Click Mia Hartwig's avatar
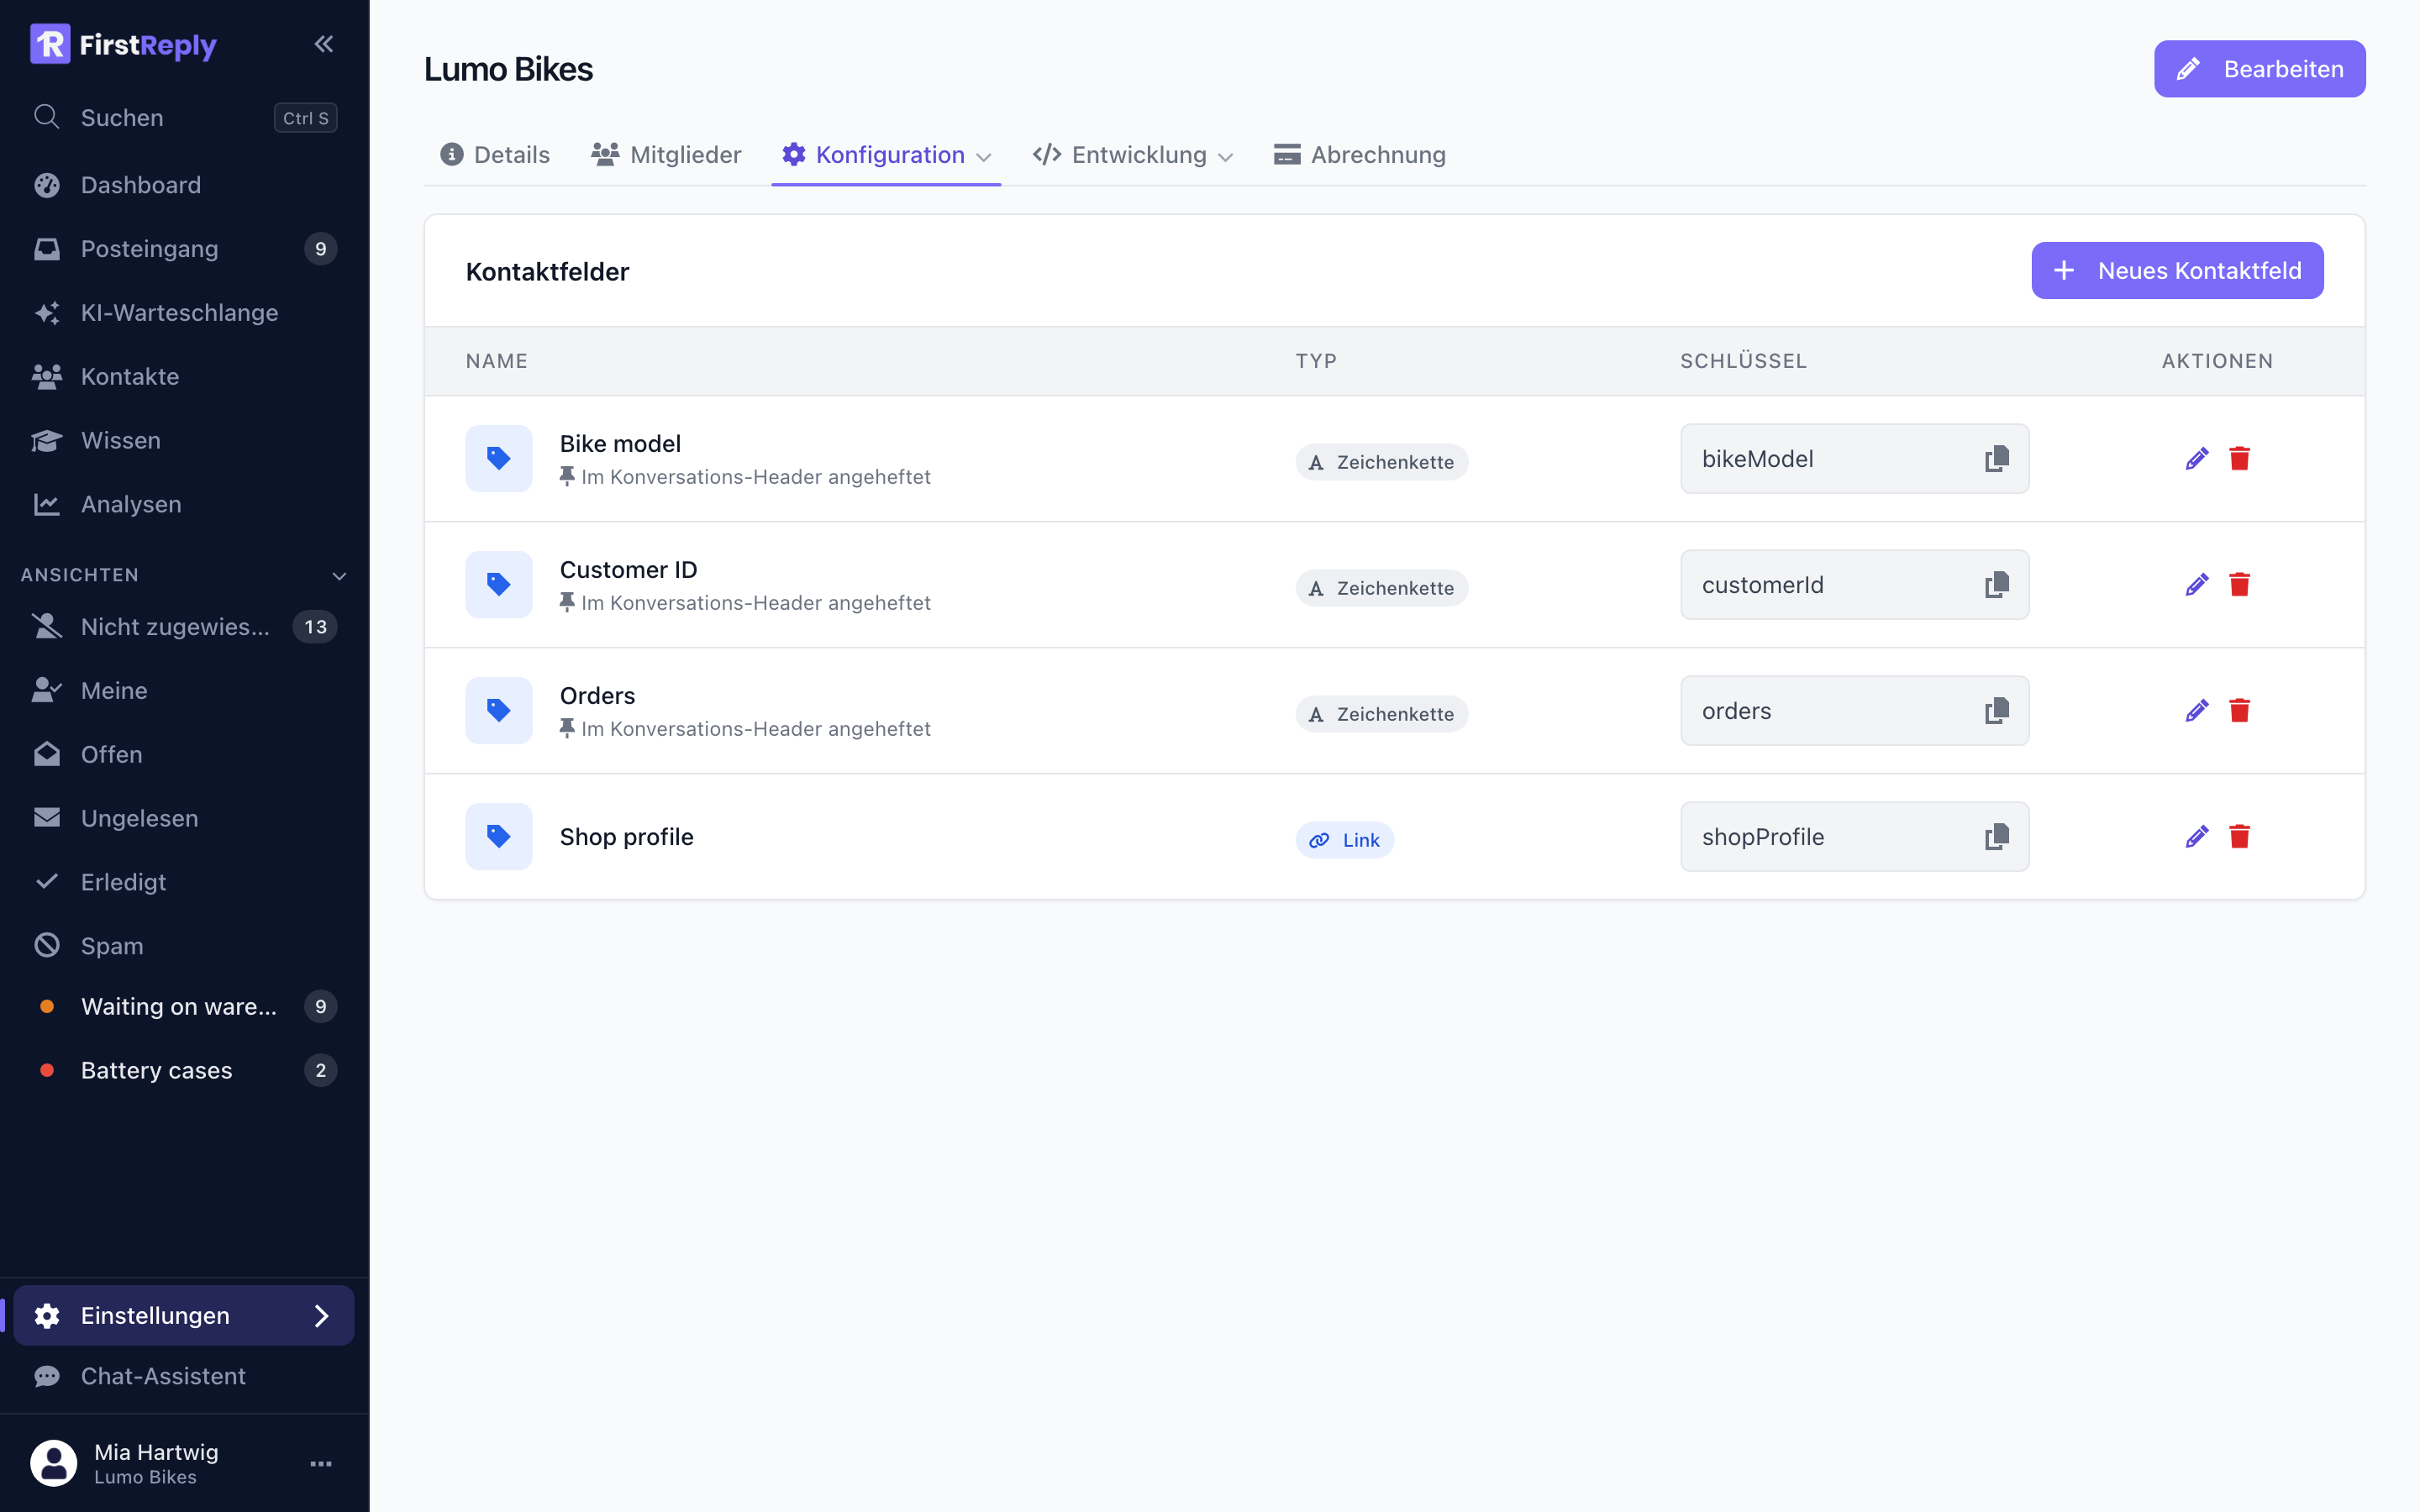This screenshot has width=2420, height=1512. point(54,1464)
